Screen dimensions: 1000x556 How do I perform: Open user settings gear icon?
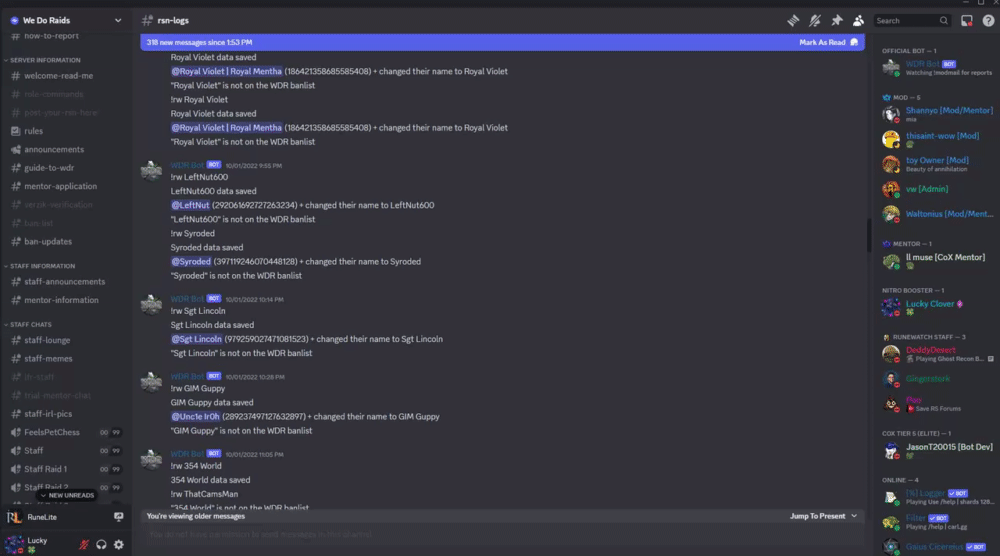coord(119,544)
